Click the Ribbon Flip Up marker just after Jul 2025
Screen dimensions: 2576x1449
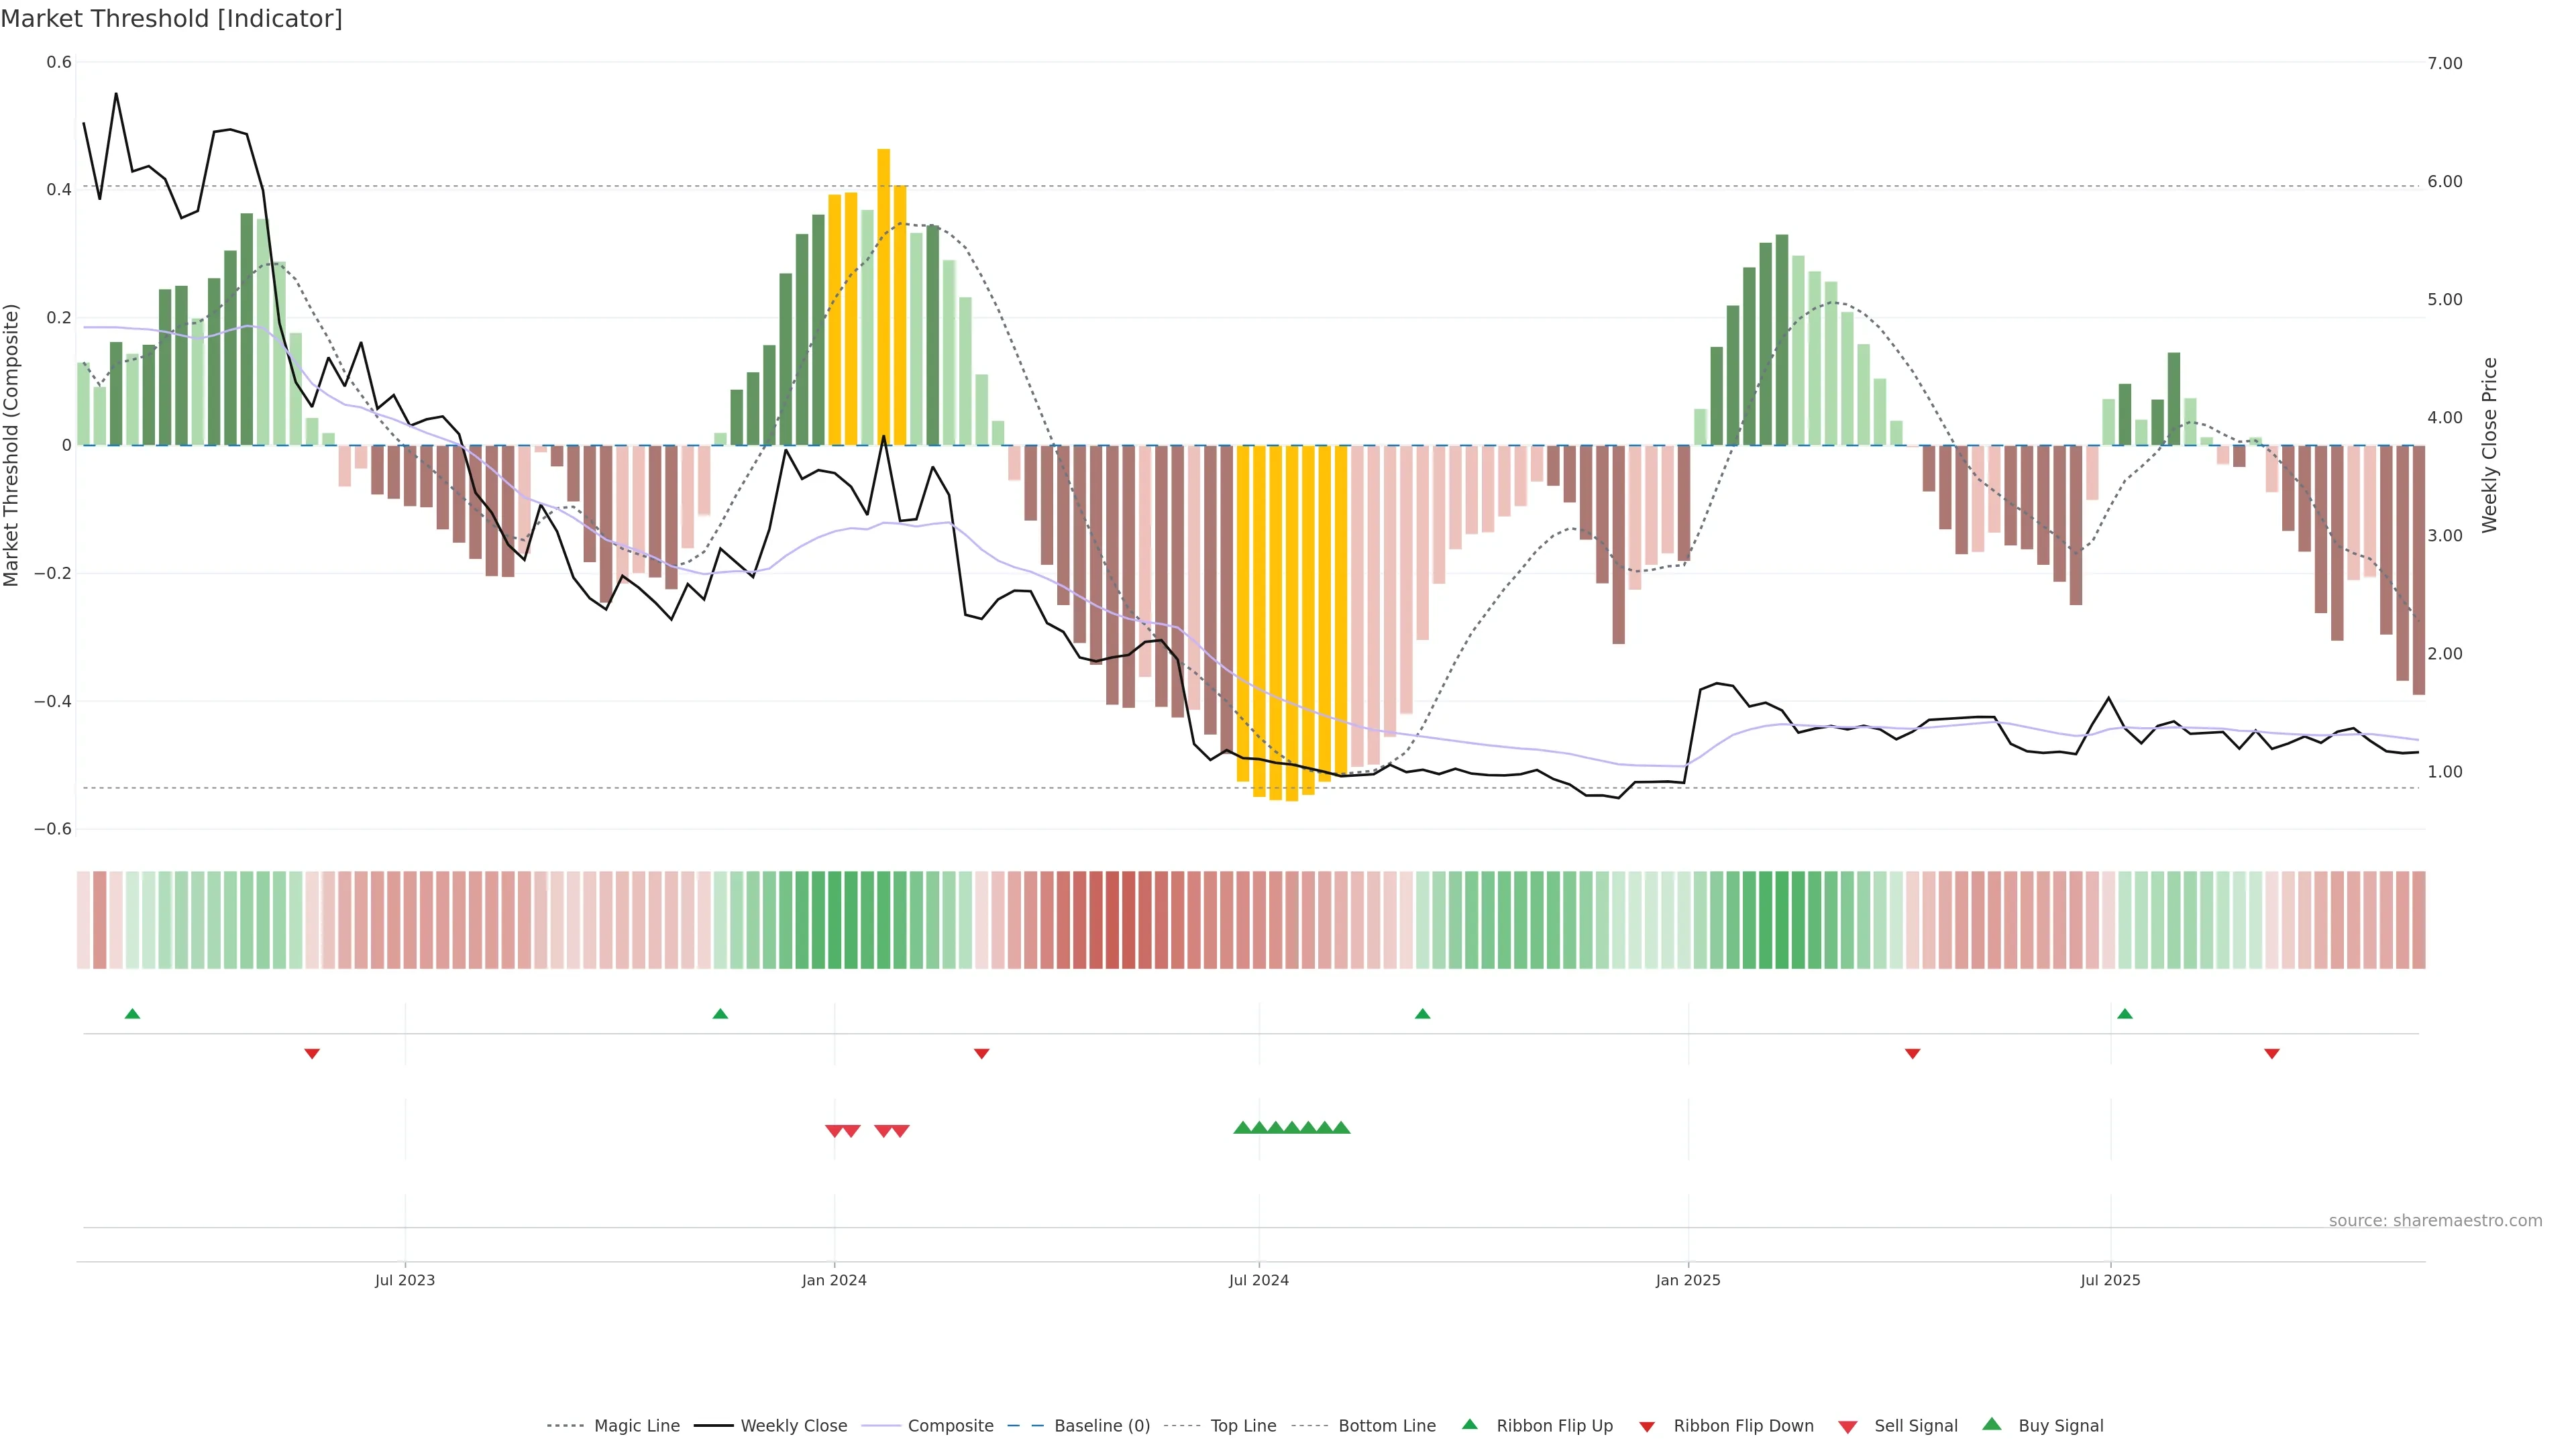[2125, 1014]
